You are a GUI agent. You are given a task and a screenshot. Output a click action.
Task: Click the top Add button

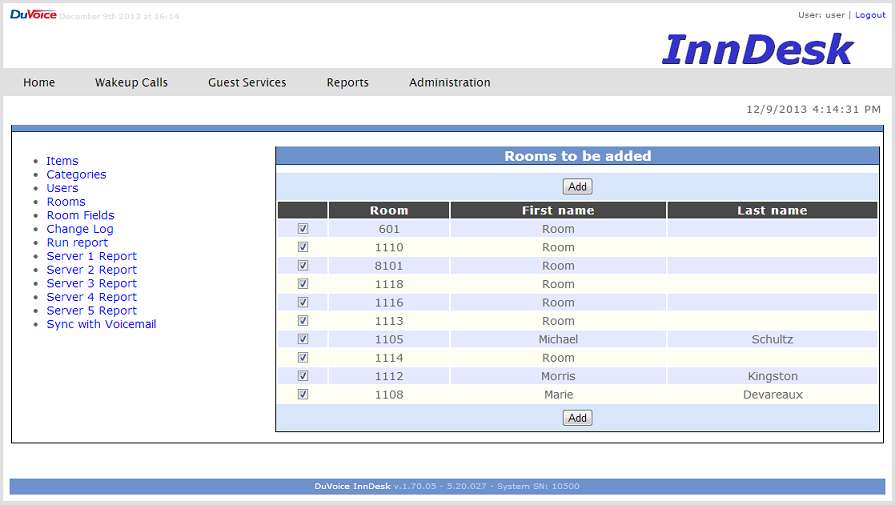tap(578, 187)
